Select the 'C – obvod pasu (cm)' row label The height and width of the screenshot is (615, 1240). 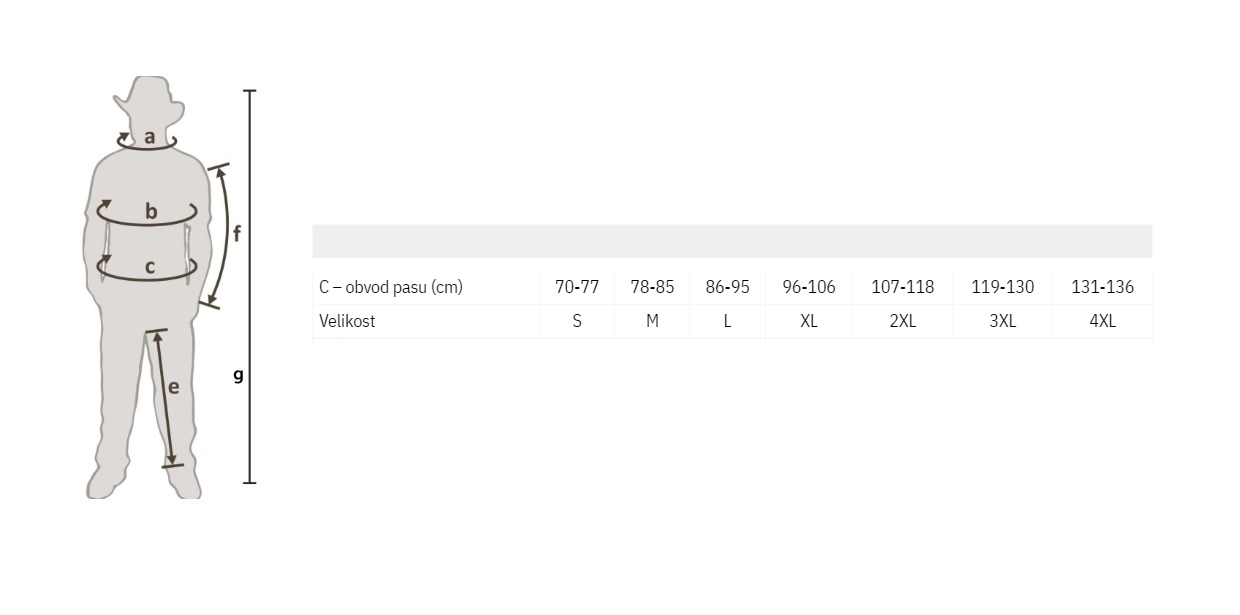pyautogui.click(x=391, y=287)
